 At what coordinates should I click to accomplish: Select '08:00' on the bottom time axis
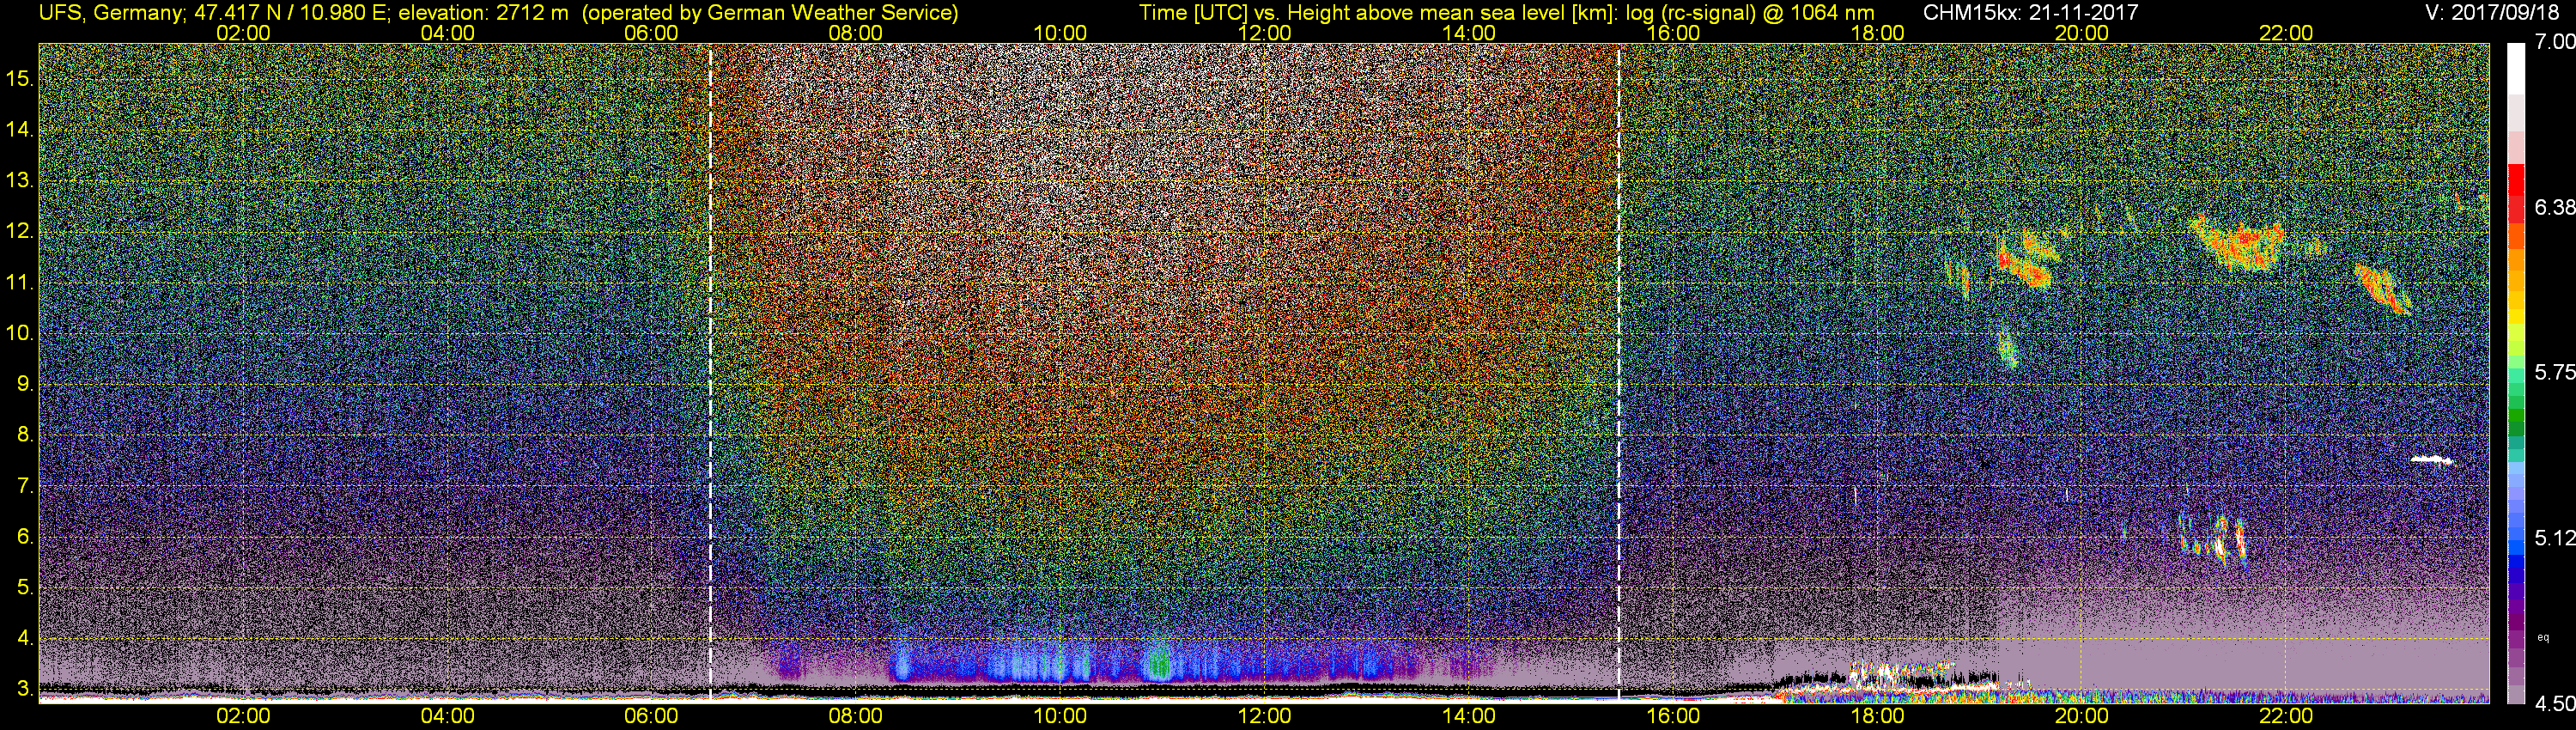(856, 716)
